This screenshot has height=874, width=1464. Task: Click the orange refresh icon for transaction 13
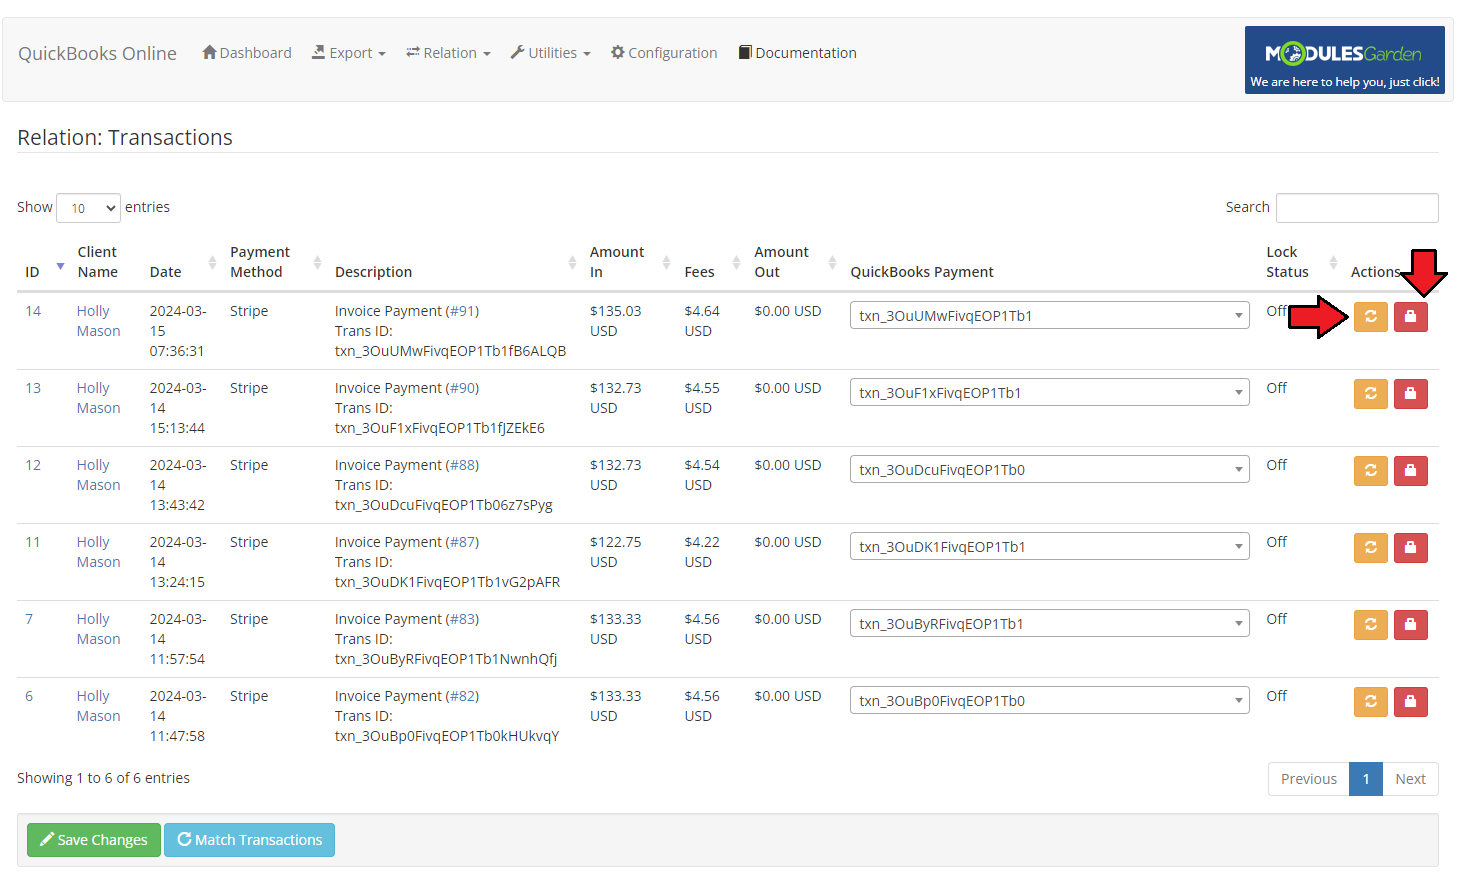[1370, 394]
